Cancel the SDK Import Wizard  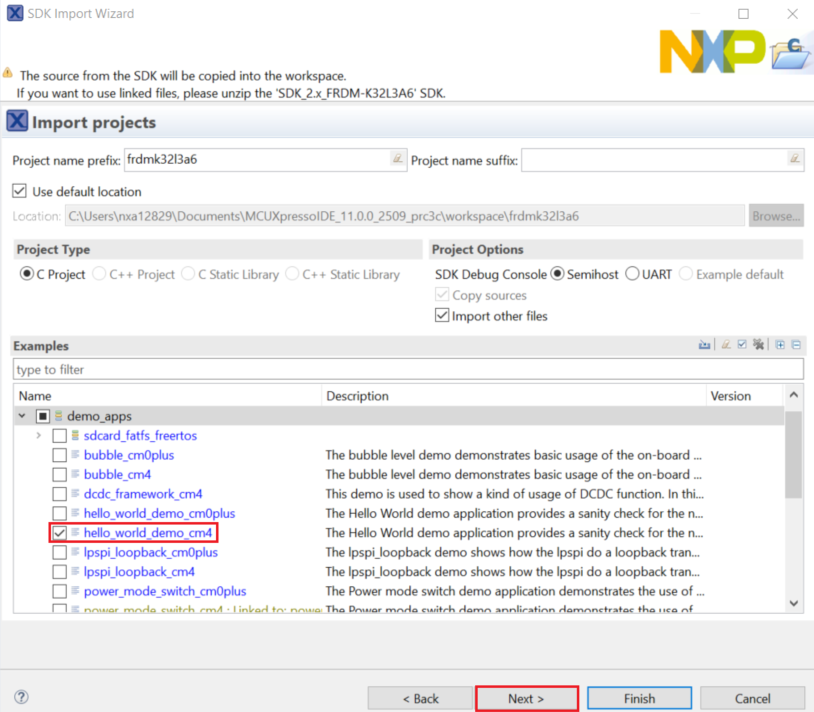[x=752, y=699]
